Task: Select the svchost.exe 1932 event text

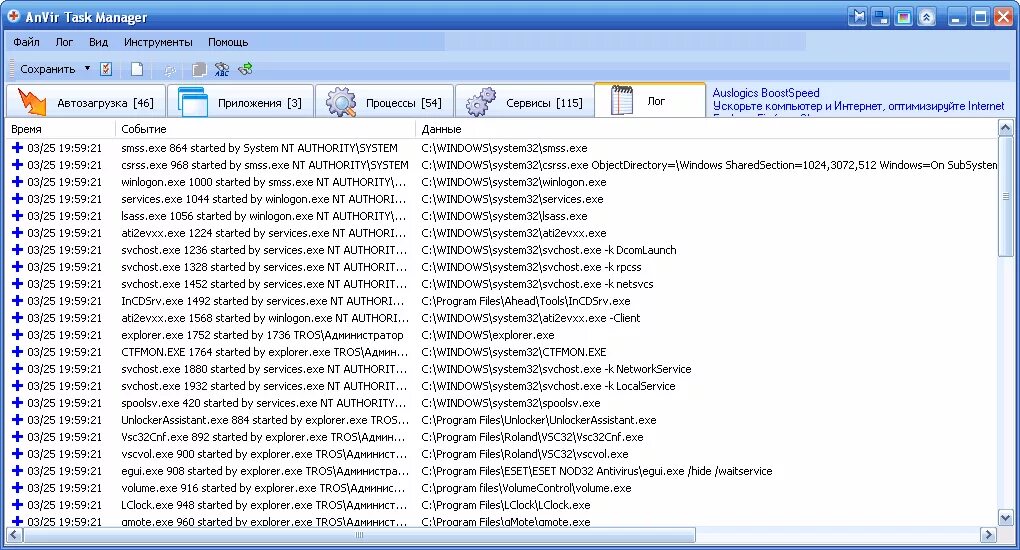Action: coord(263,385)
